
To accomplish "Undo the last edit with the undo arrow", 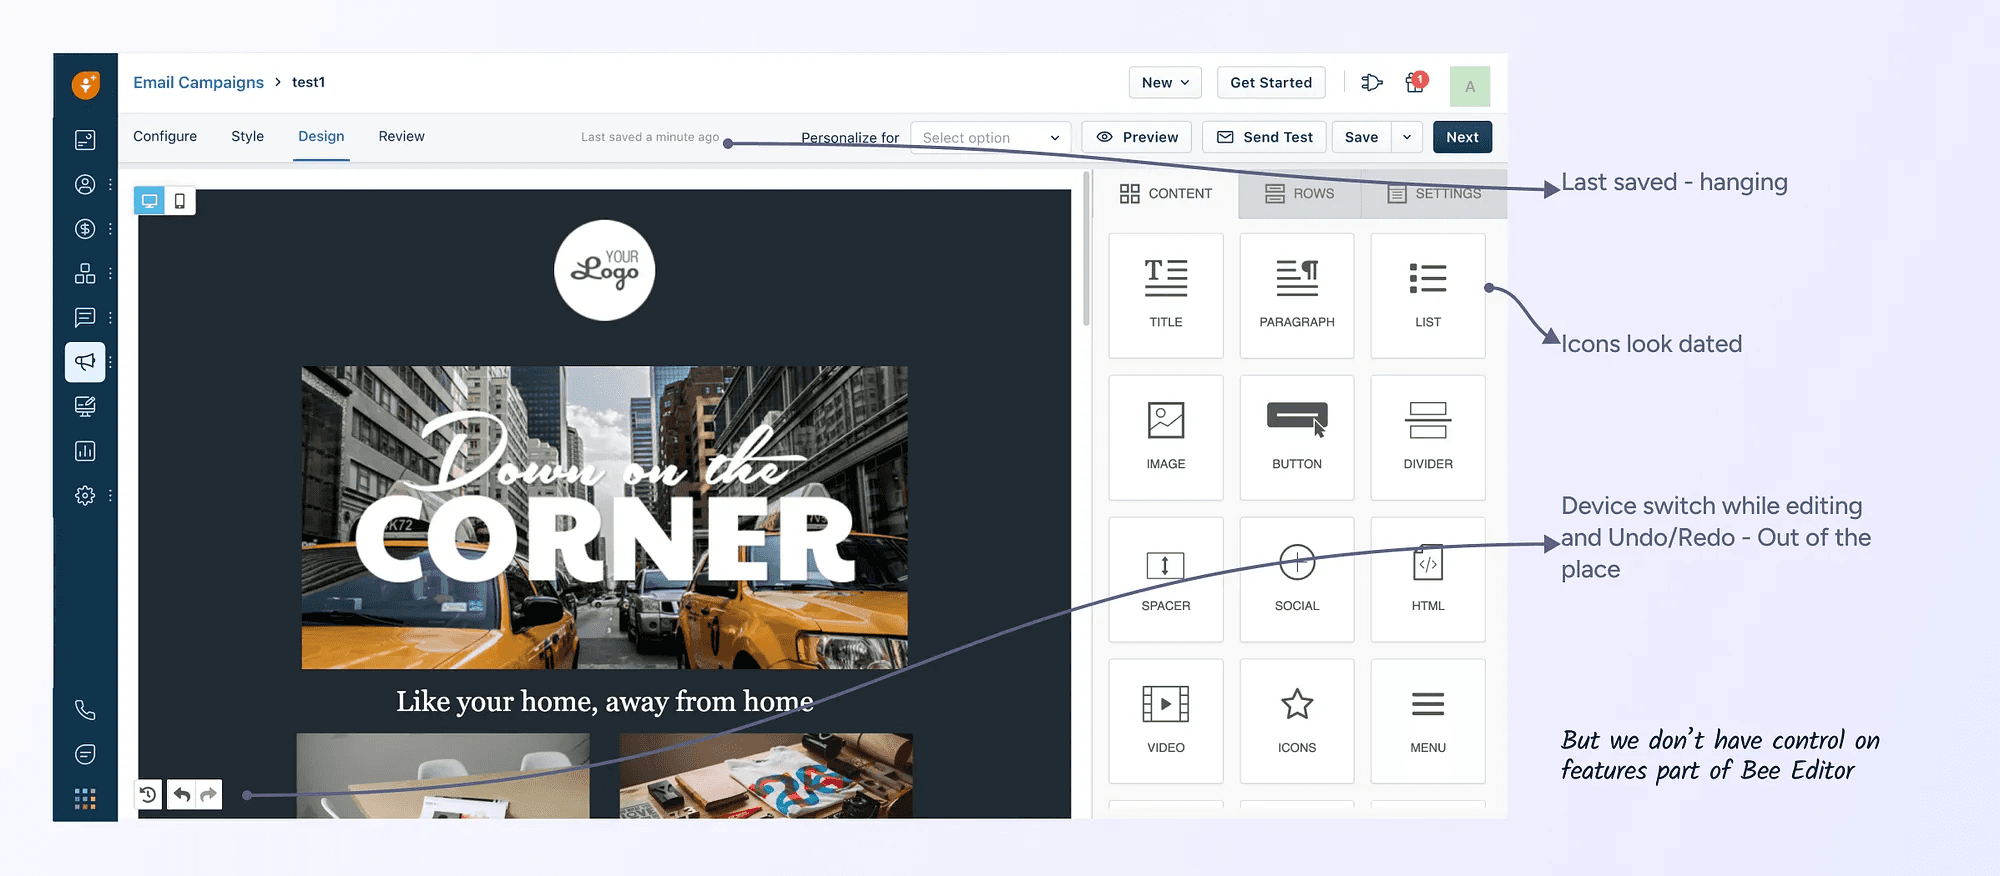I will (181, 795).
